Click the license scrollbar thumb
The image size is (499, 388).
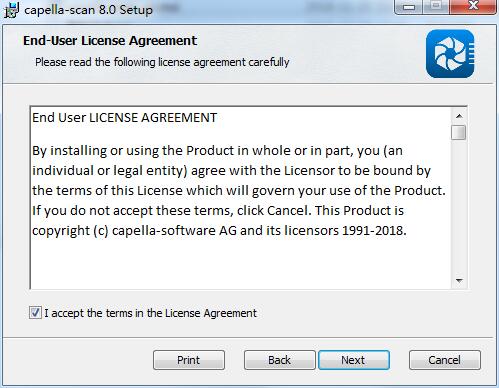[459, 132]
